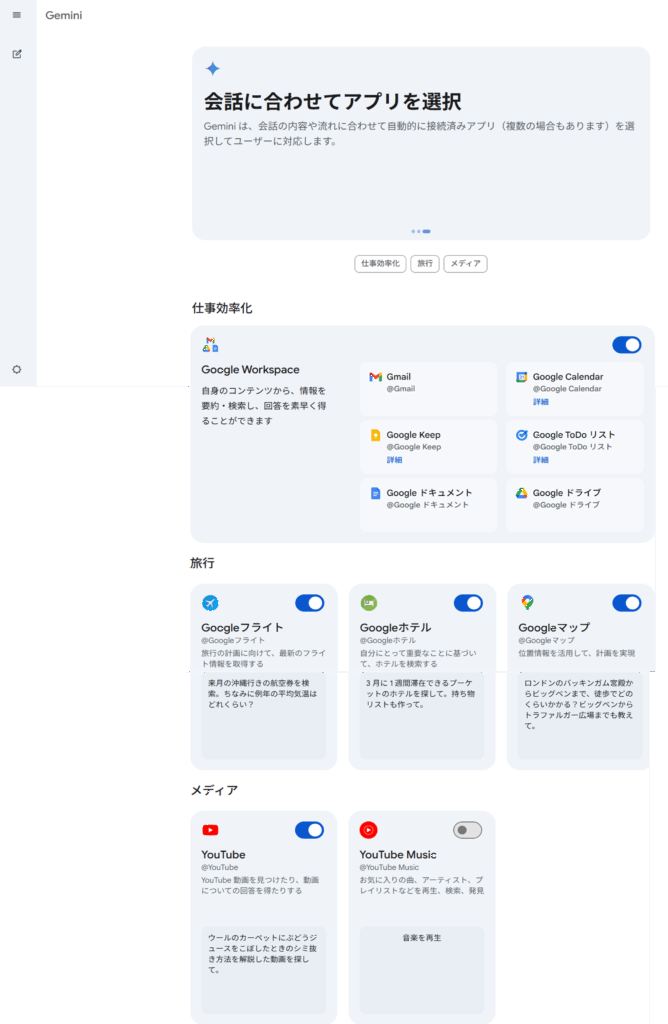Select the Google ドキュメント card

[428, 505]
